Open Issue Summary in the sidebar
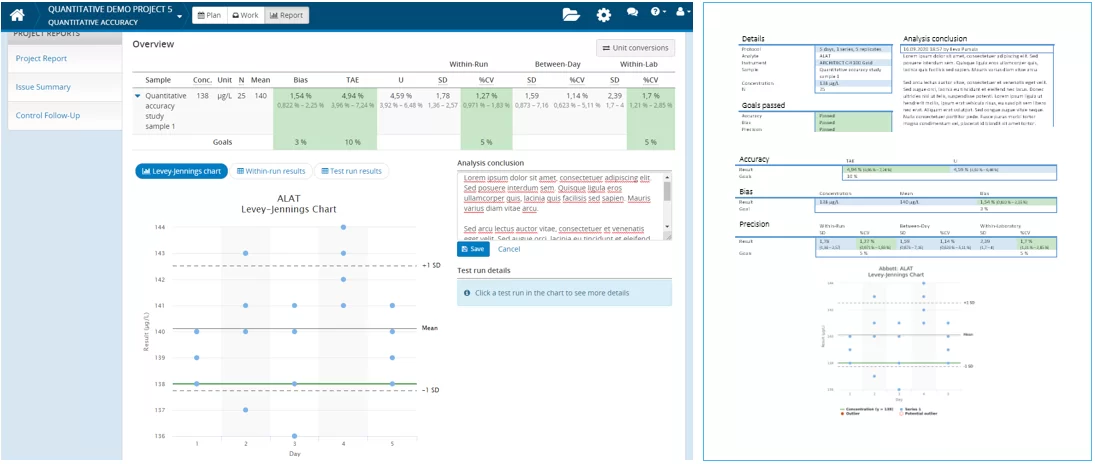 43,87
